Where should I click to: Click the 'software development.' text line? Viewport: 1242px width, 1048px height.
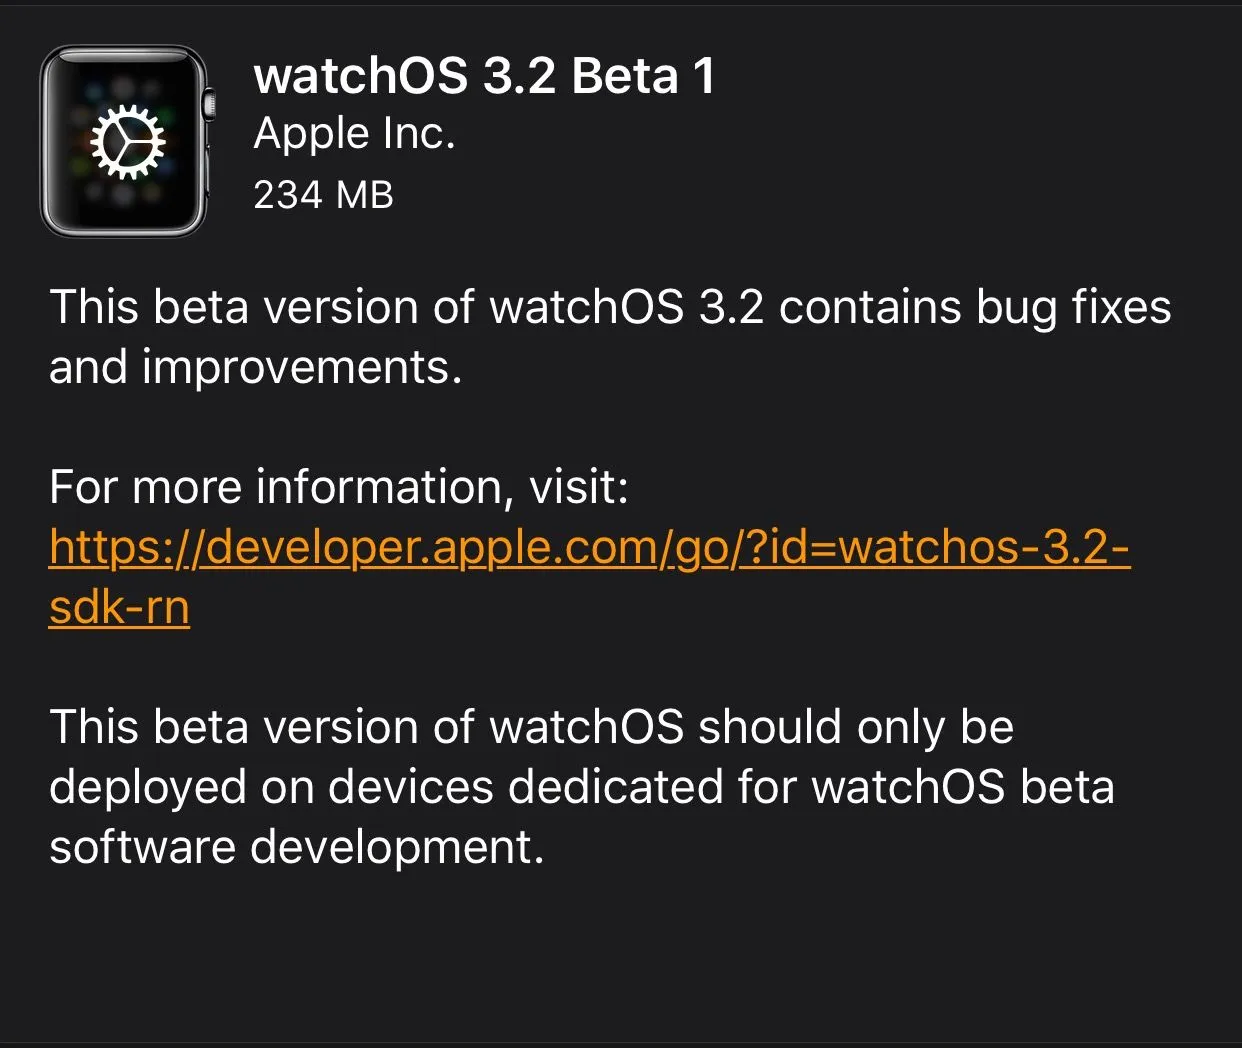[x=296, y=847]
